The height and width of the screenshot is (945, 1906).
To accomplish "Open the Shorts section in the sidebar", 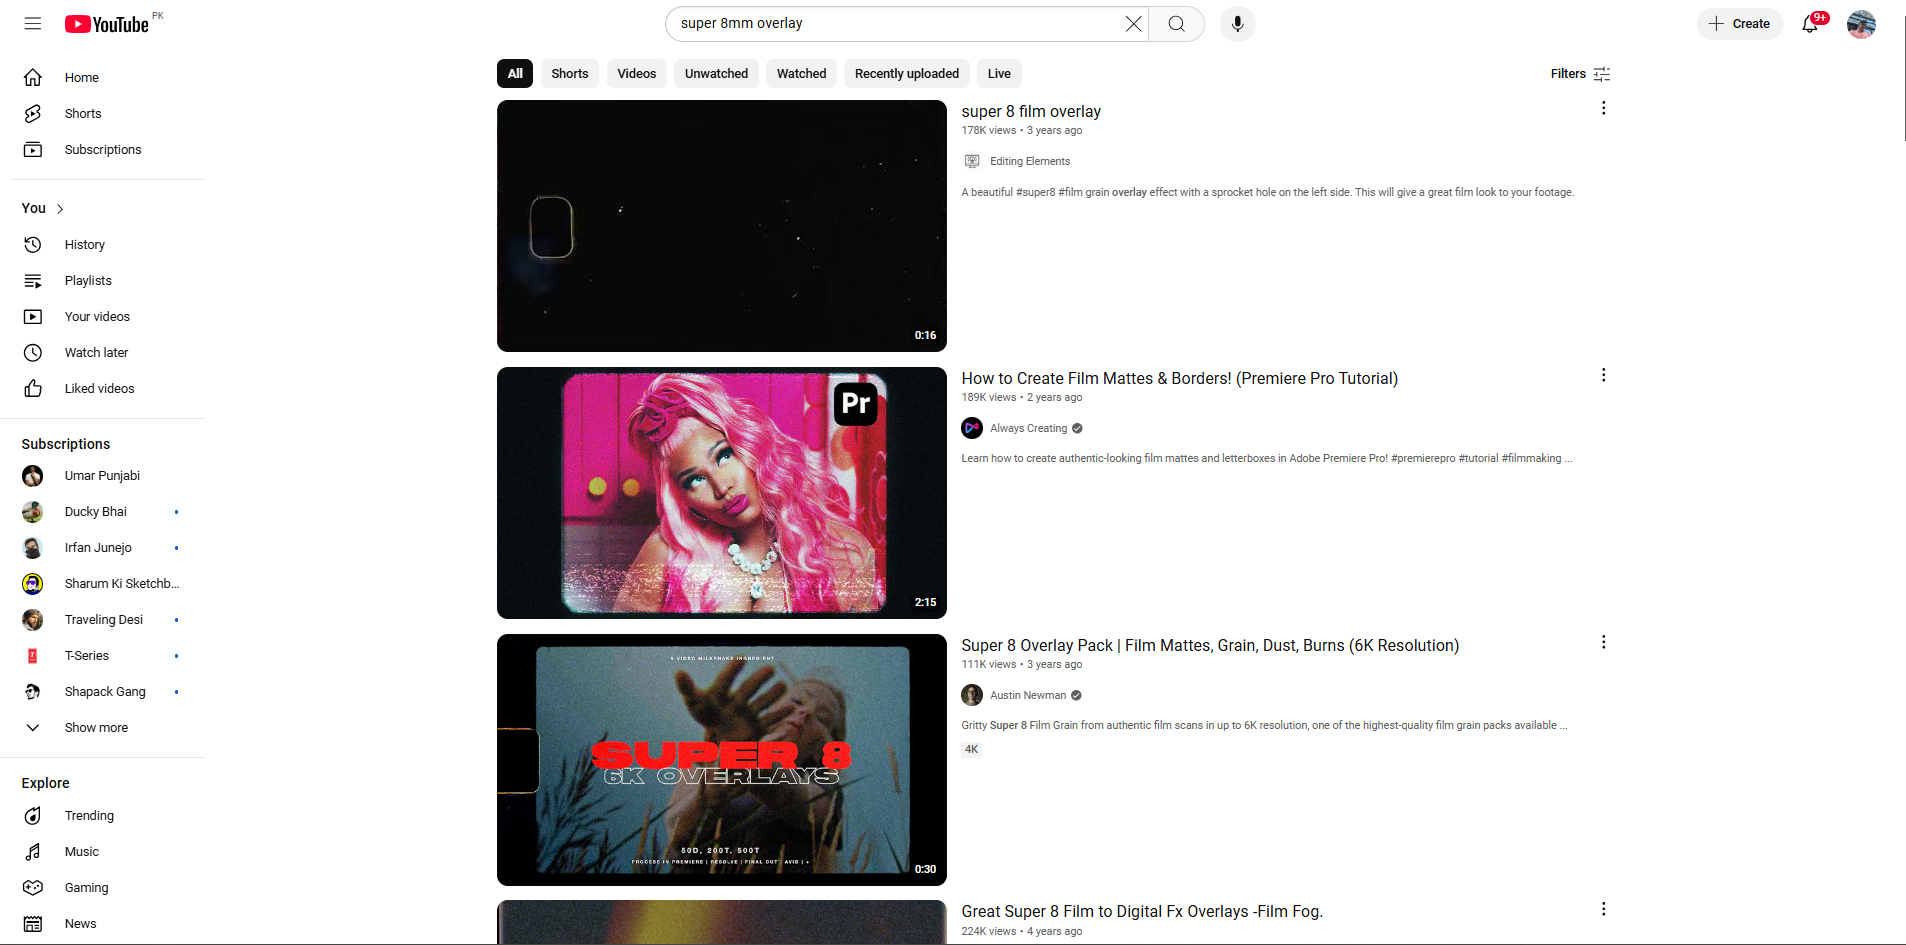I will pos(83,113).
